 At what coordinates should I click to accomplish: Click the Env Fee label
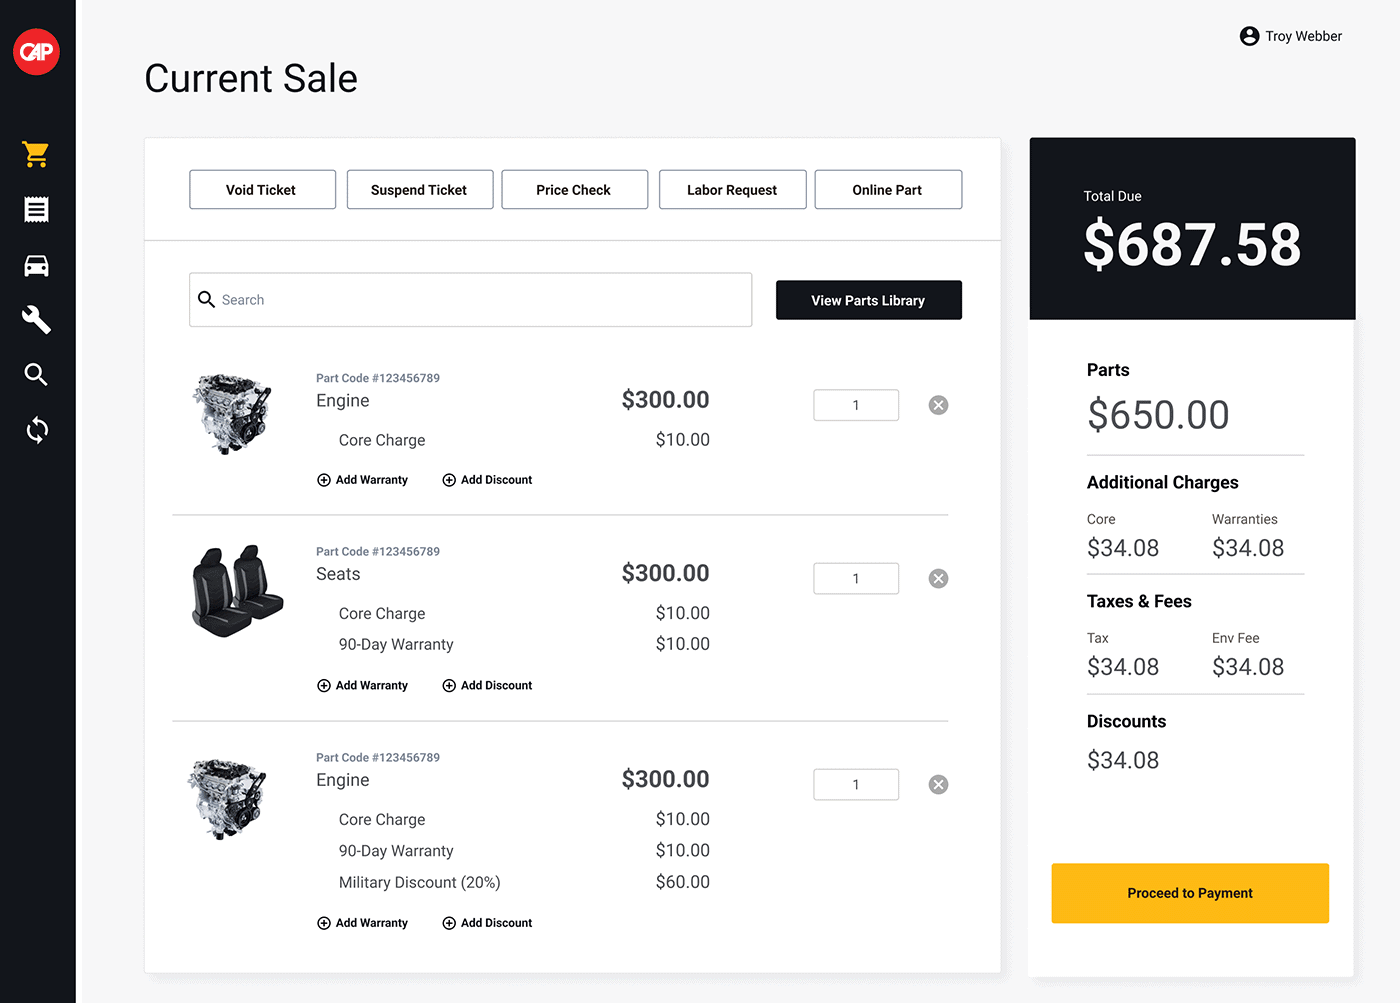(x=1236, y=638)
